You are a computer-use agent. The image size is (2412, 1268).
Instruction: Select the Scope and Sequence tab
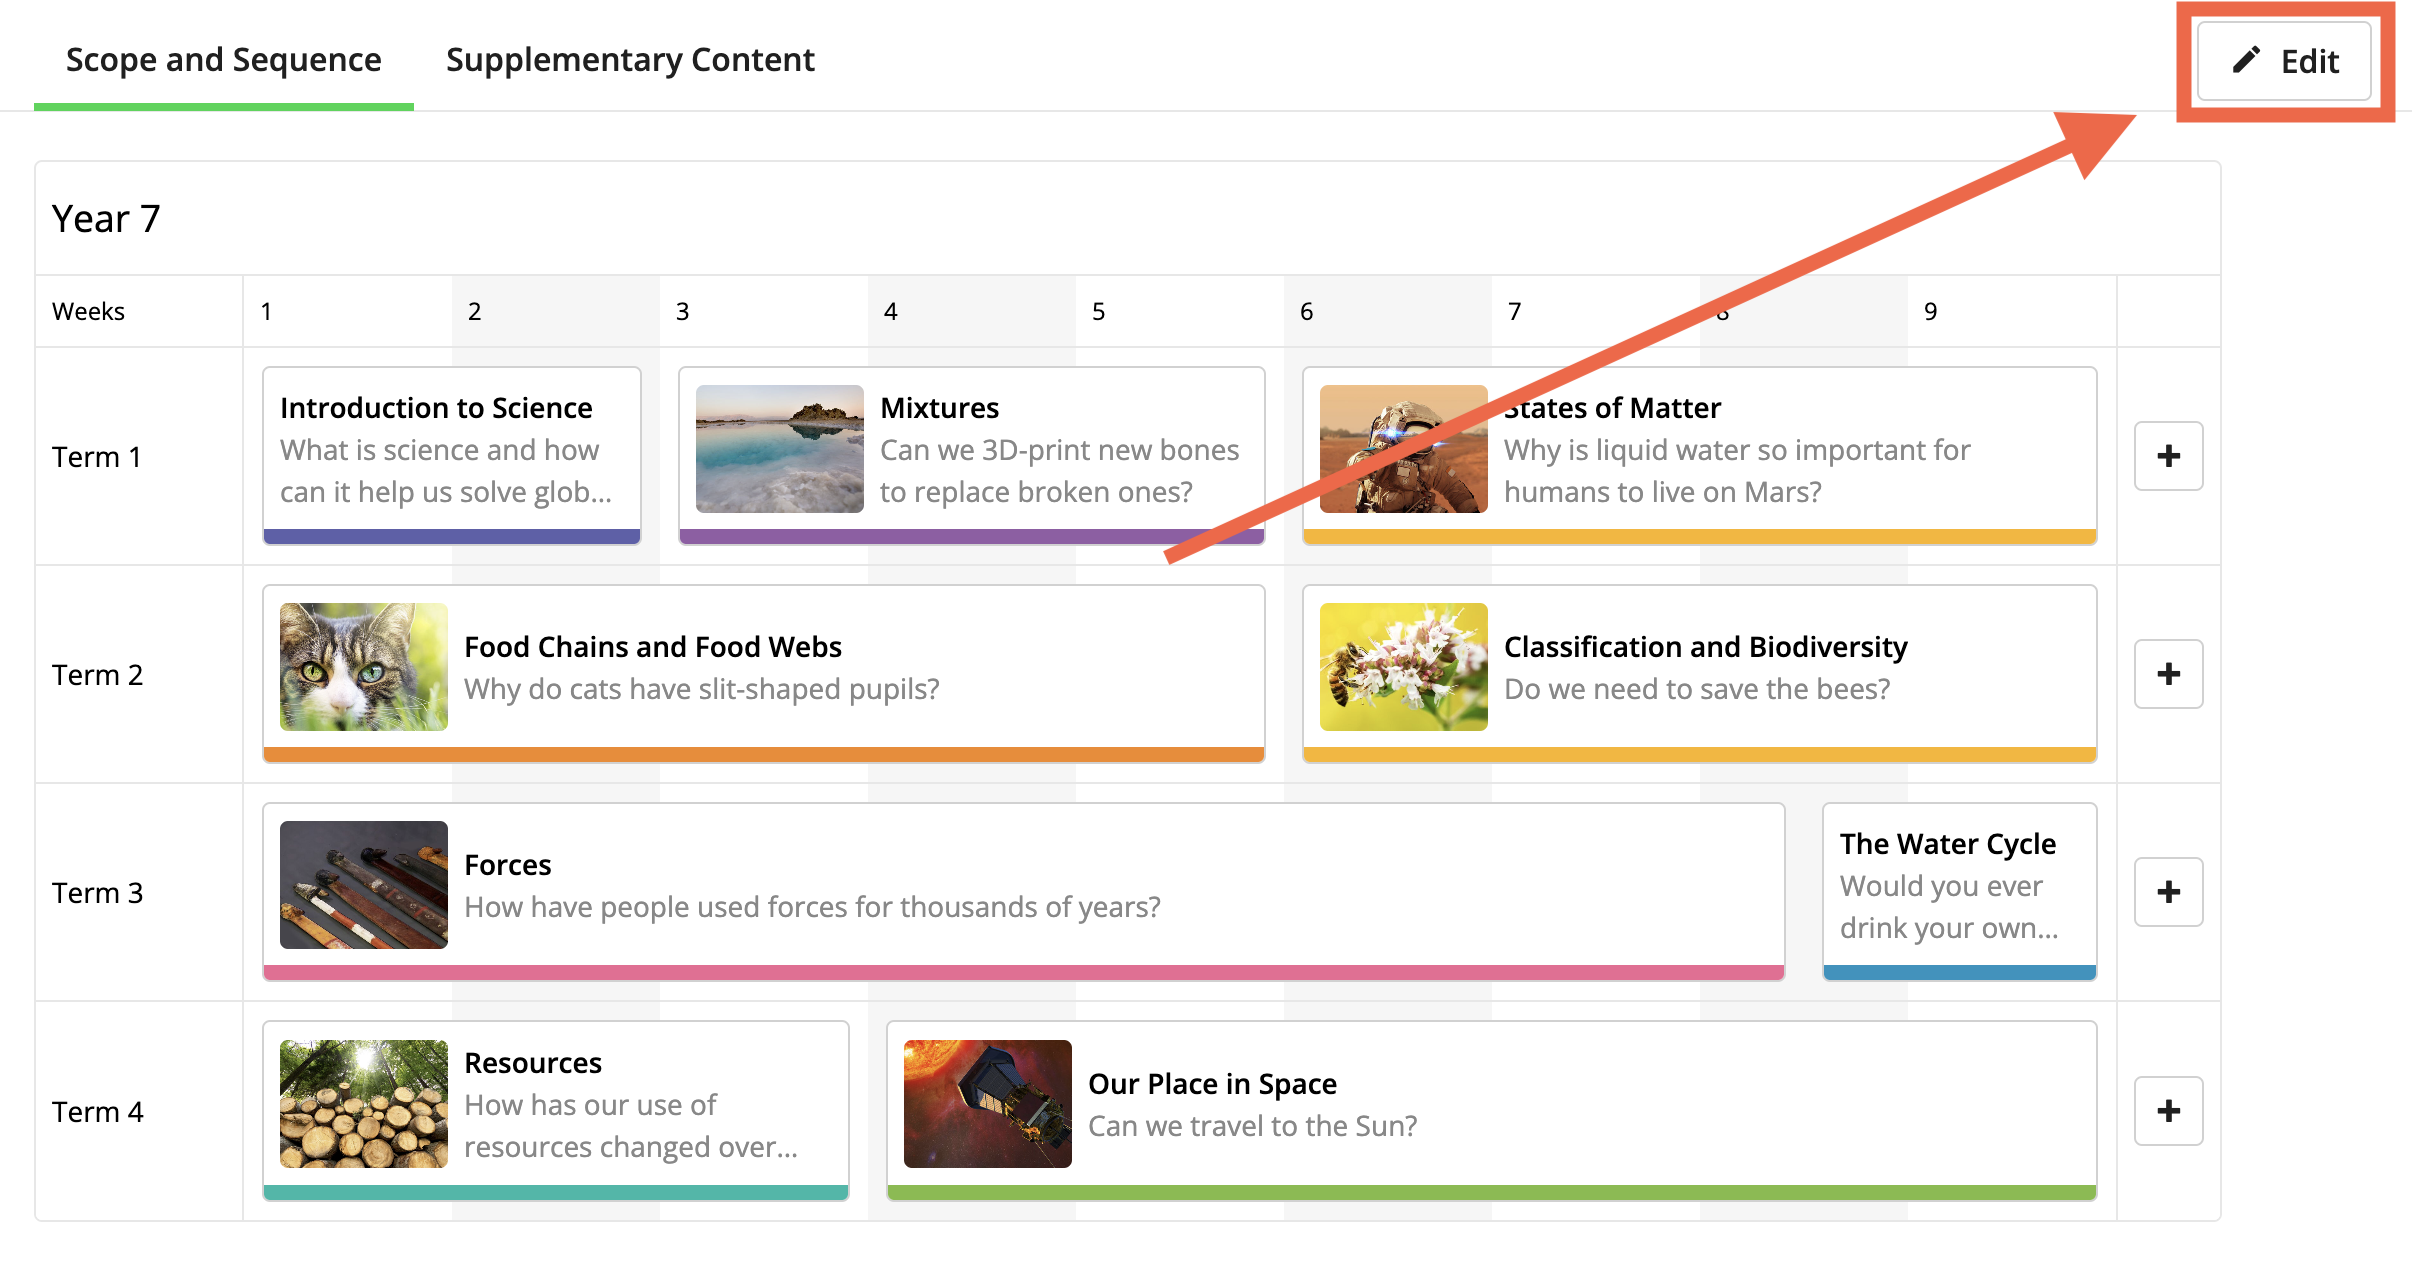[x=223, y=60]
